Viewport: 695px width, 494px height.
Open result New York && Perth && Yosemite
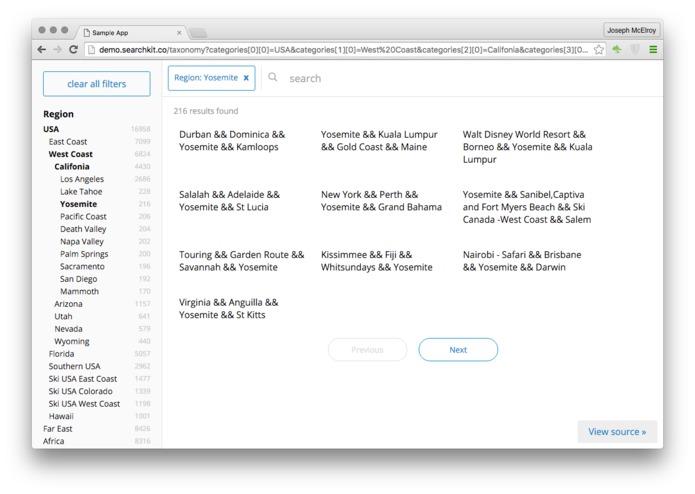pyautogui.click(x=381, y=201)
